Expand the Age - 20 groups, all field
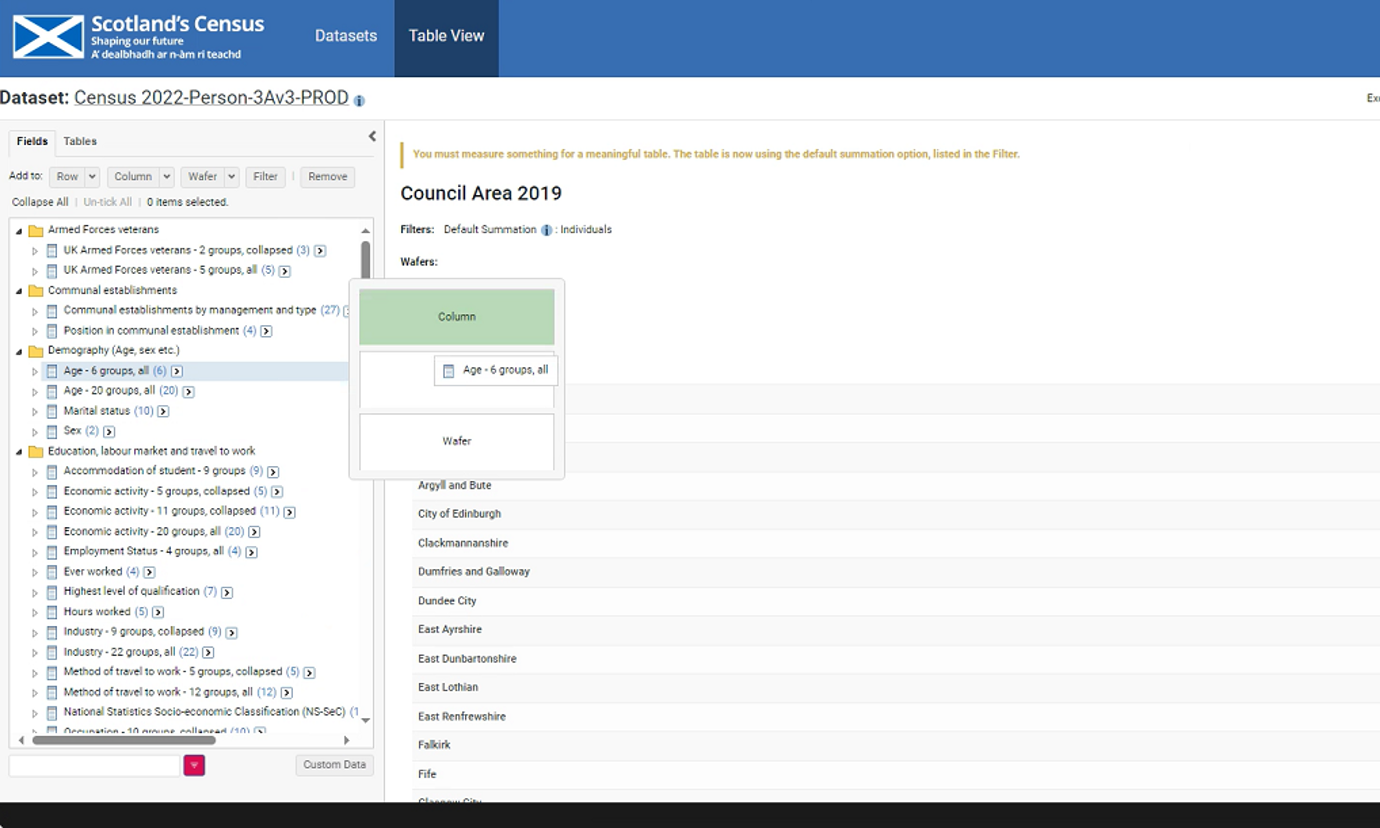1380x828 pixels. coord(35,391)
